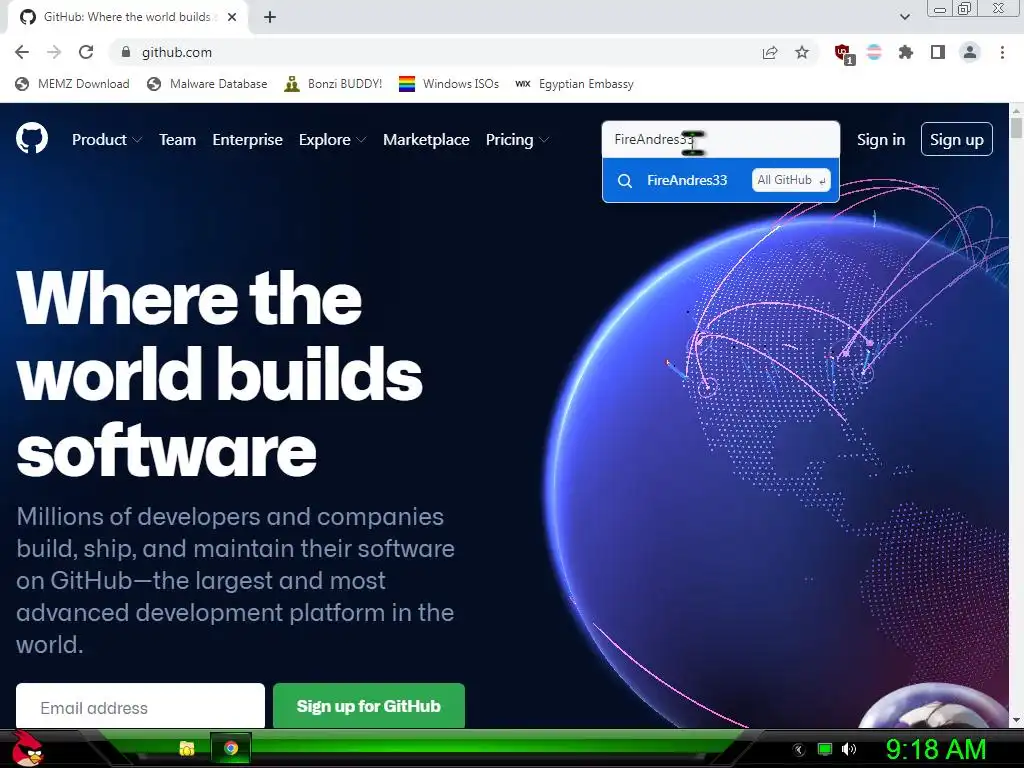Go back with the browser back arrow
Screen dimensions: 1024x768
click(22, 52)
